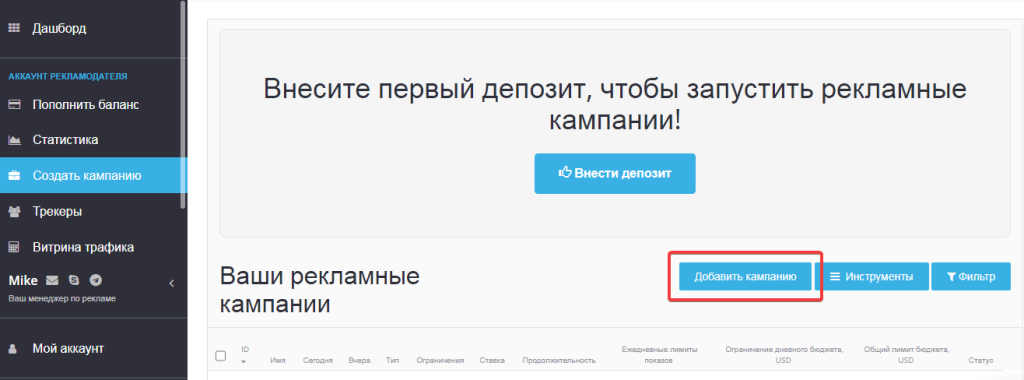Click the sidebar vertical scrollbar
The image size is (1024, 380).
184,104
